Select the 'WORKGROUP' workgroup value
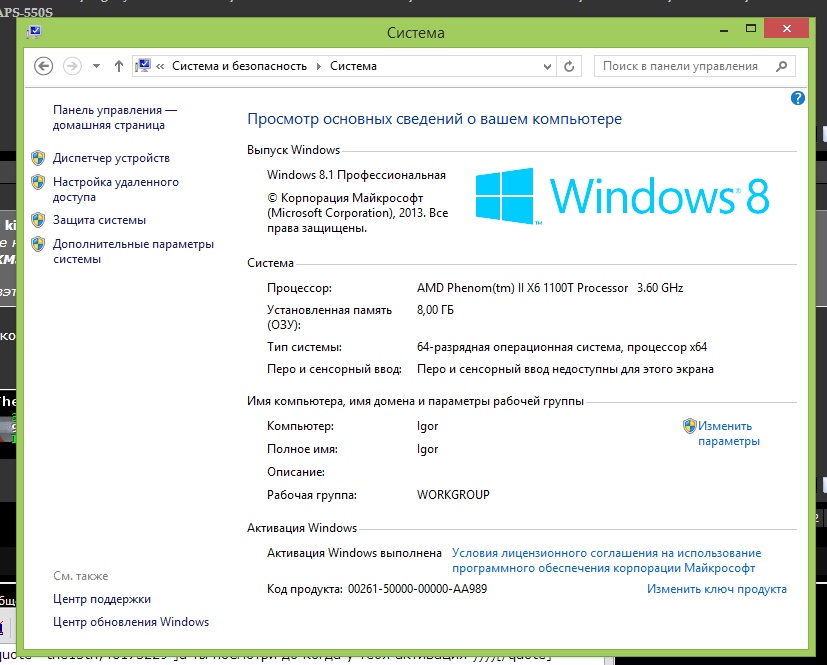Viewport: 827px width, 665px height. click(x=453, y=495)
